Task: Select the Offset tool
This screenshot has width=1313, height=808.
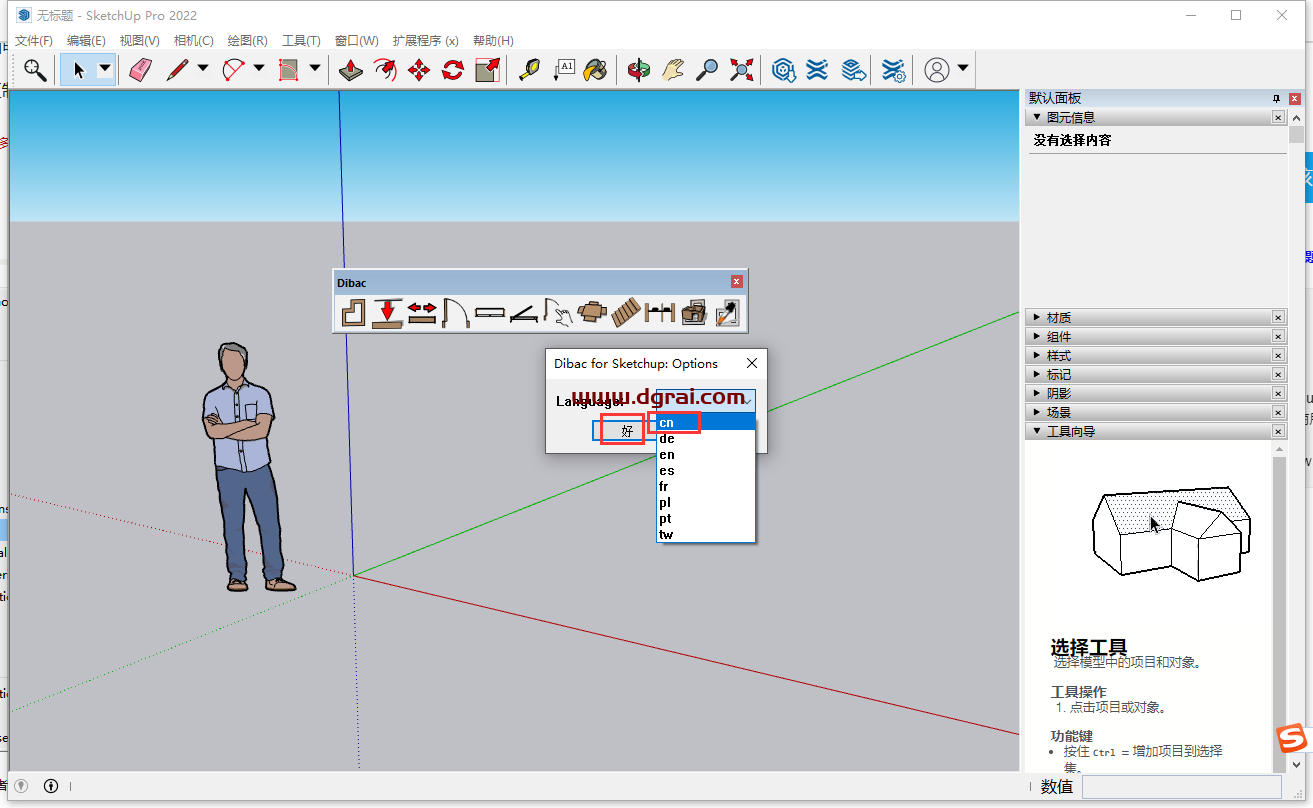Action: point(385,70)
